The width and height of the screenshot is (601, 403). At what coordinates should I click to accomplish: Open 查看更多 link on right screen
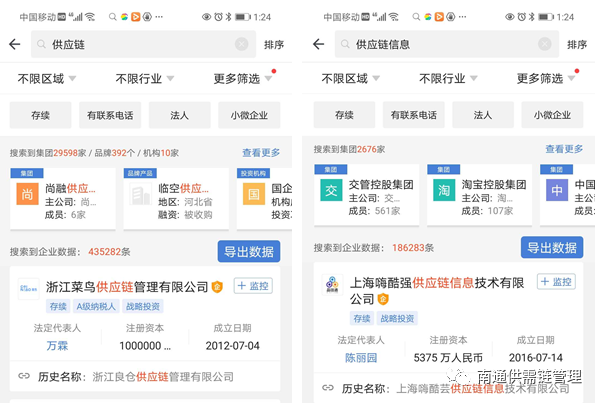564,149
